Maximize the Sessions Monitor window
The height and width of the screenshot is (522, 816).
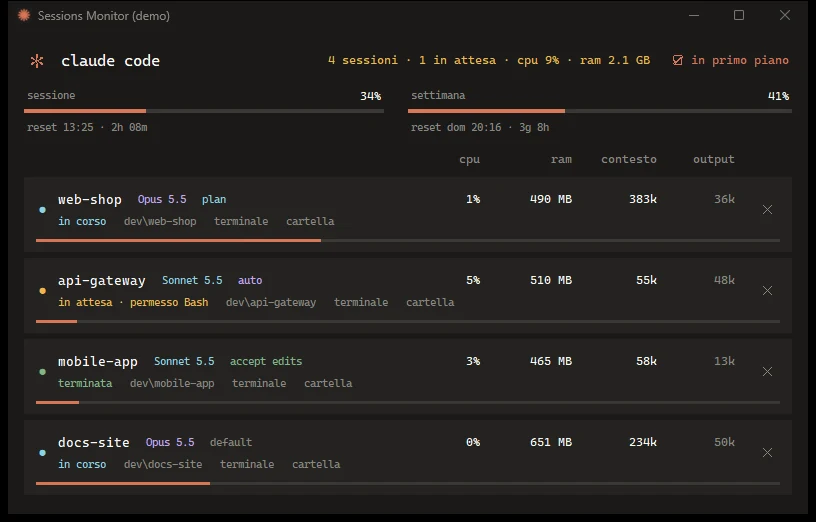coord(739,16)
